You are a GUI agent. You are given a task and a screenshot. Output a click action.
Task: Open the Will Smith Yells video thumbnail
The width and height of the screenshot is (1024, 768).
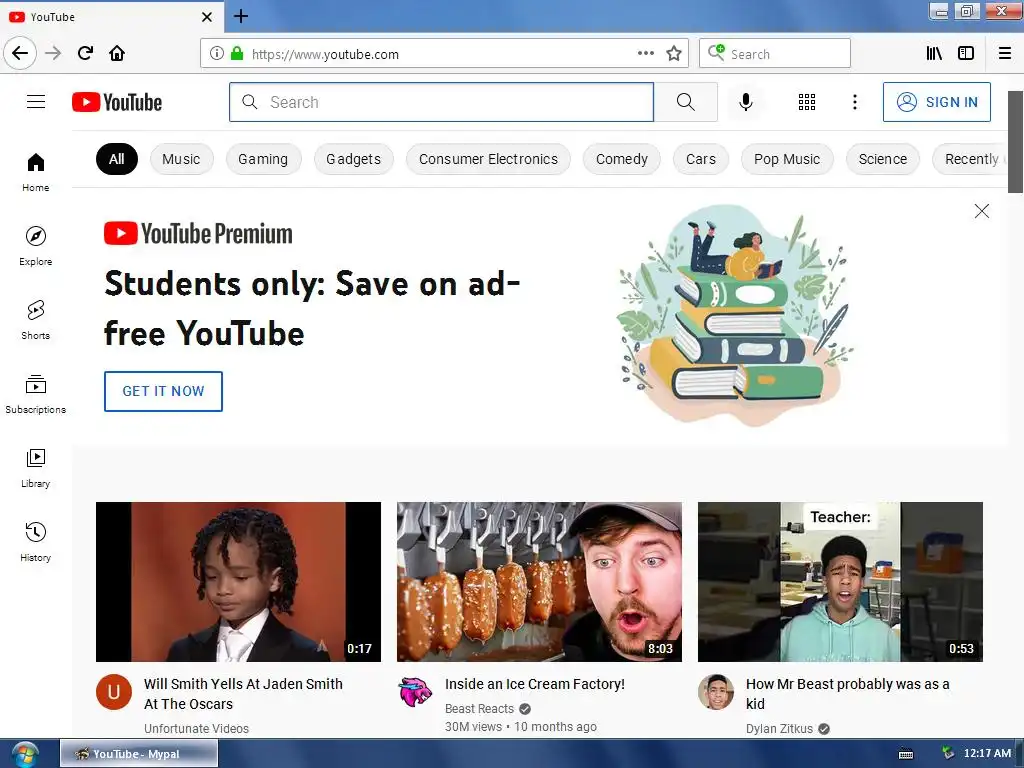238,581
